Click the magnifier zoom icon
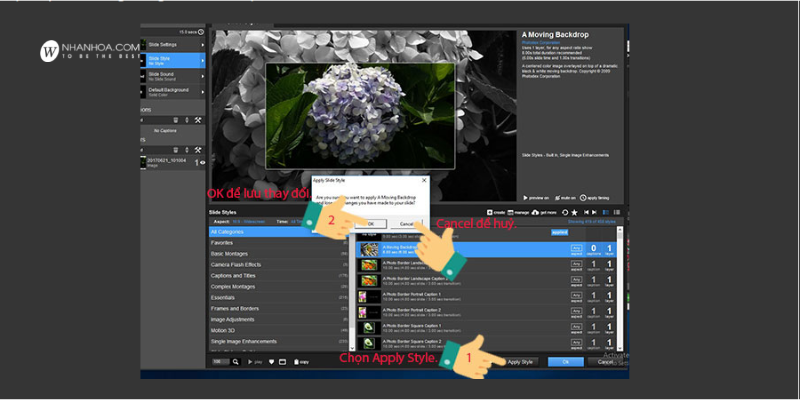This screenshot has width=800, height=400. (x=236, y=362)
